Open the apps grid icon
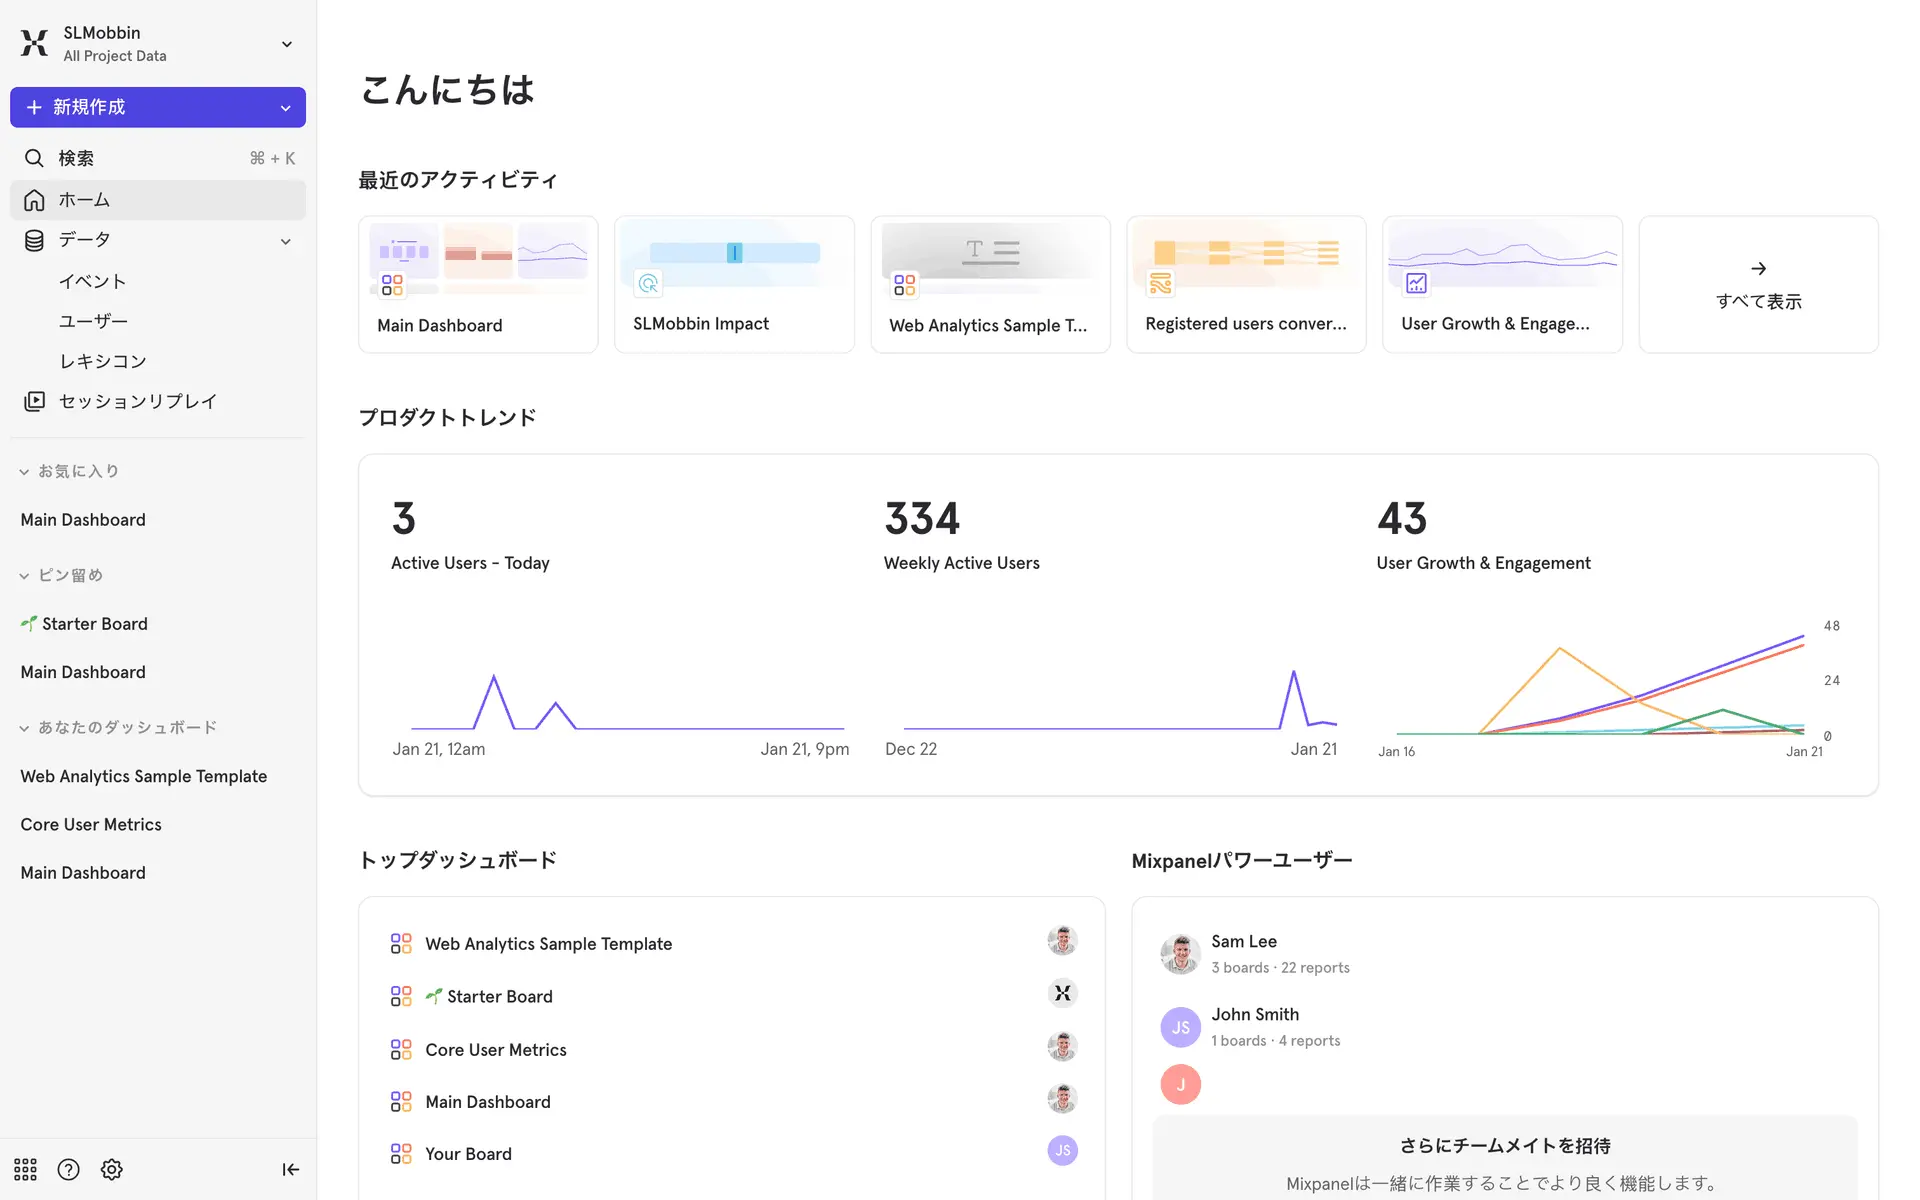 coord(25,1169)
